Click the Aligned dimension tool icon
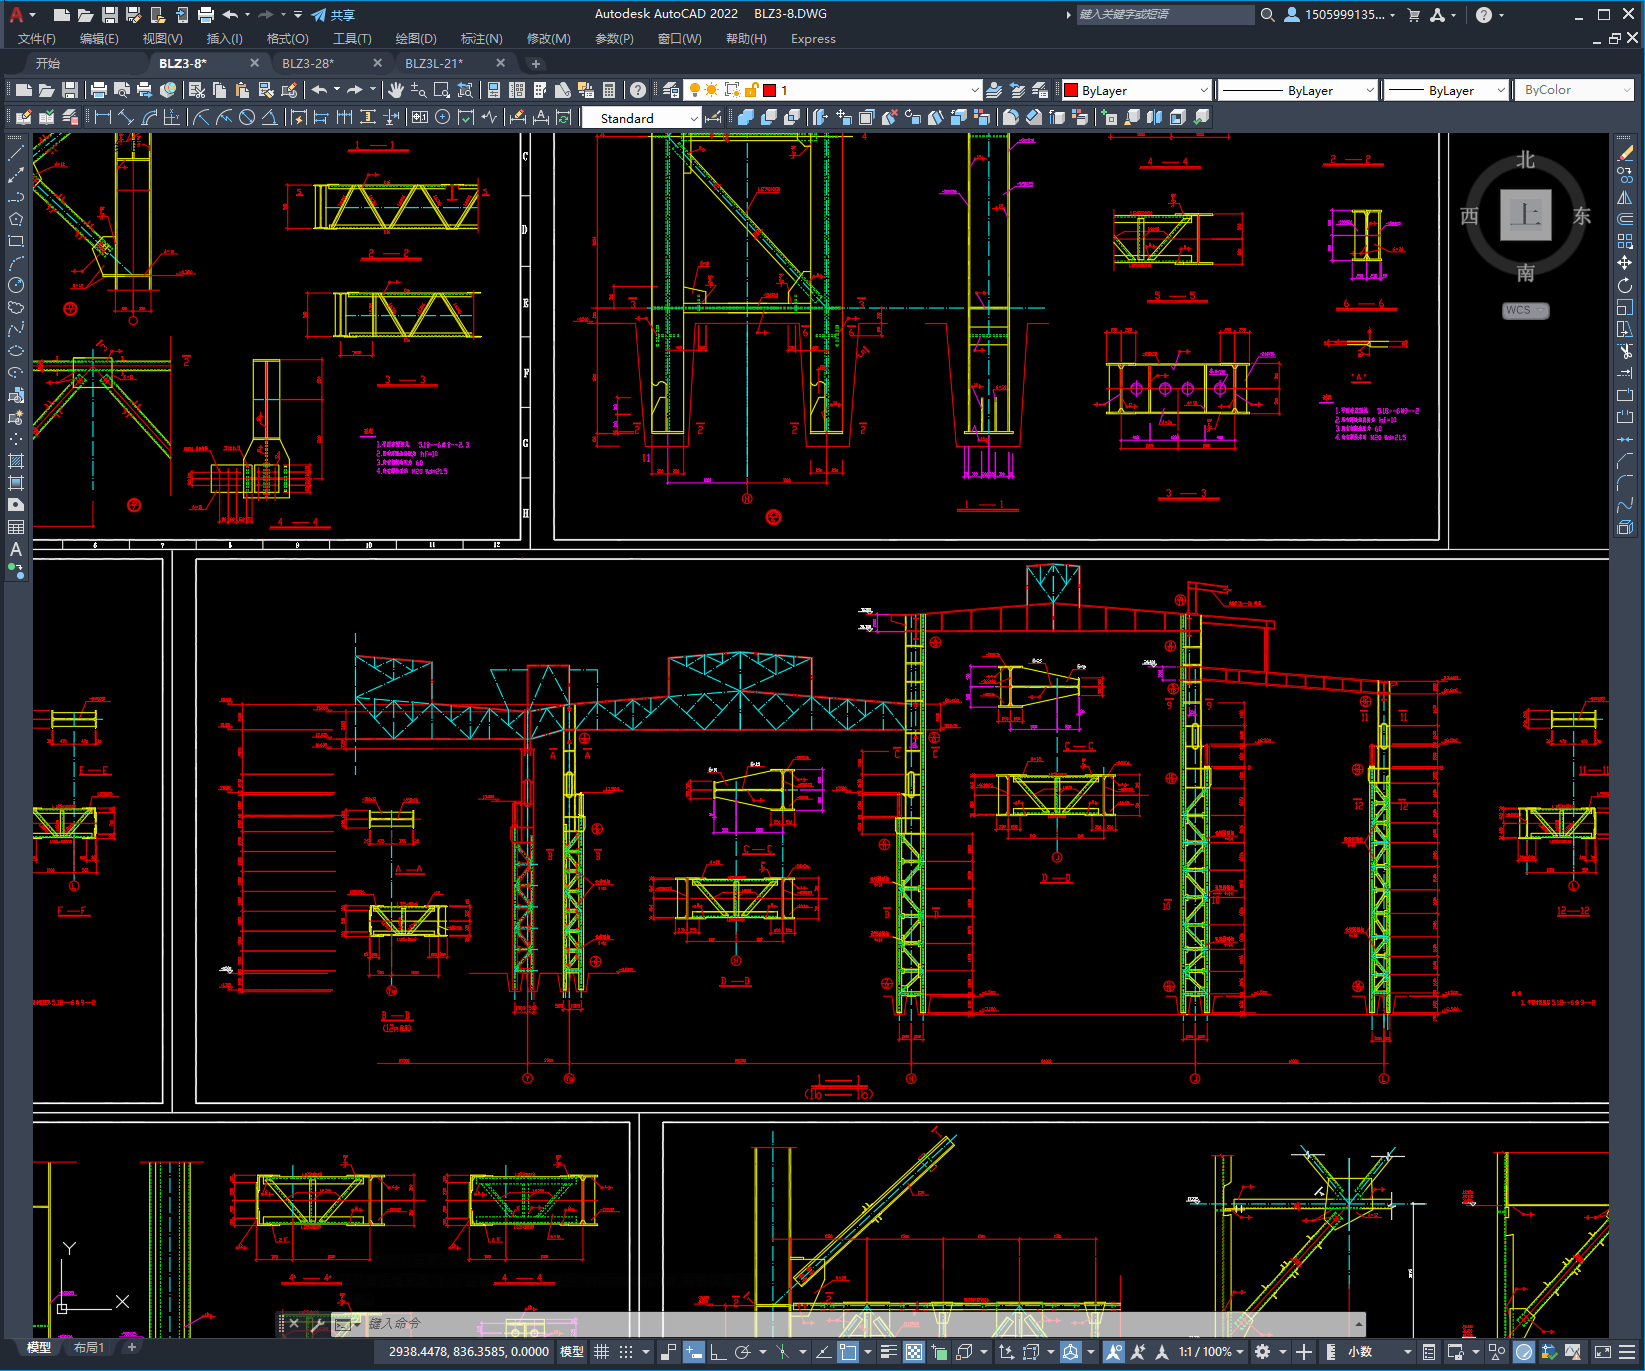The image size is (1645, 1371). tap(126, 117)
